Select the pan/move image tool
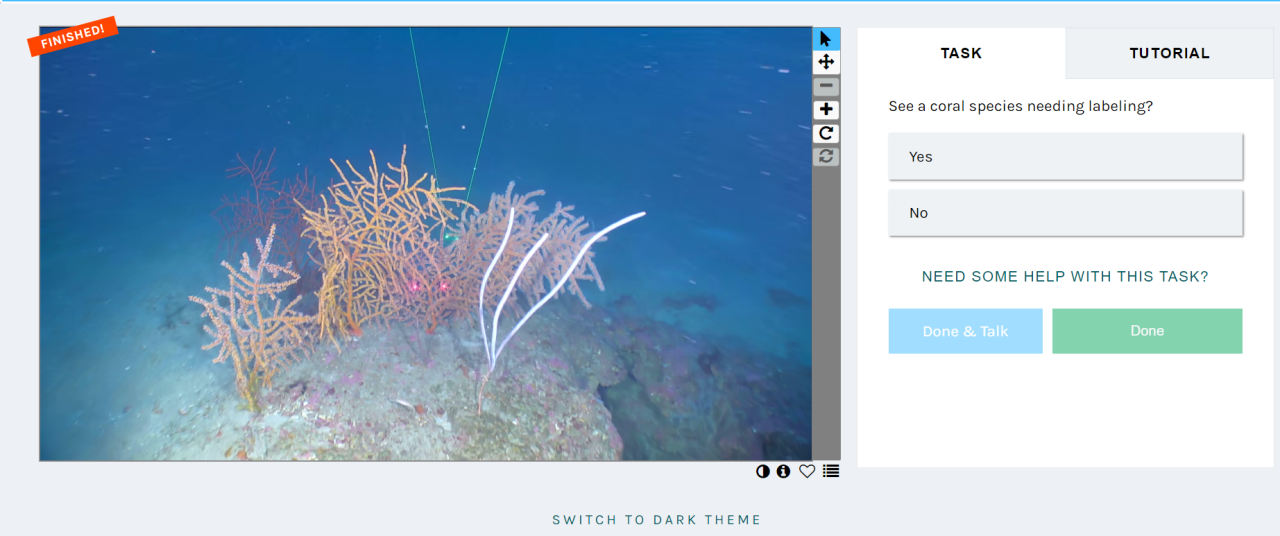This screenshot has height=536, width=1280. pyautogui.click(x=826, y=62)
